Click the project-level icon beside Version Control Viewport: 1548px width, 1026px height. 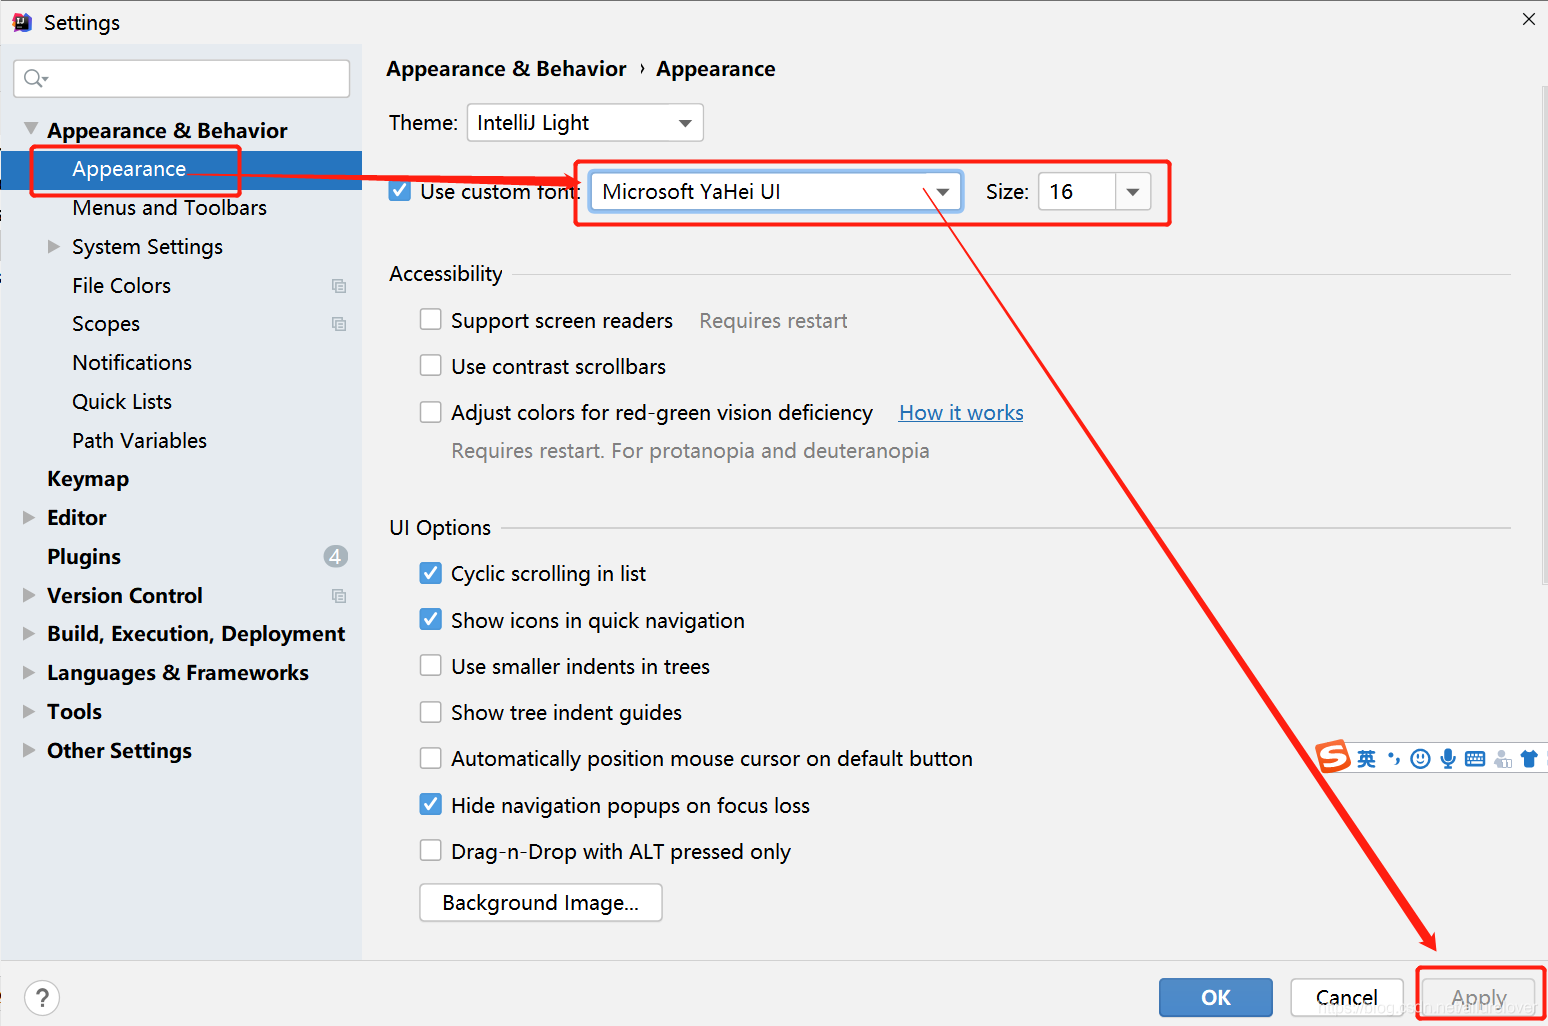(339, 596)
